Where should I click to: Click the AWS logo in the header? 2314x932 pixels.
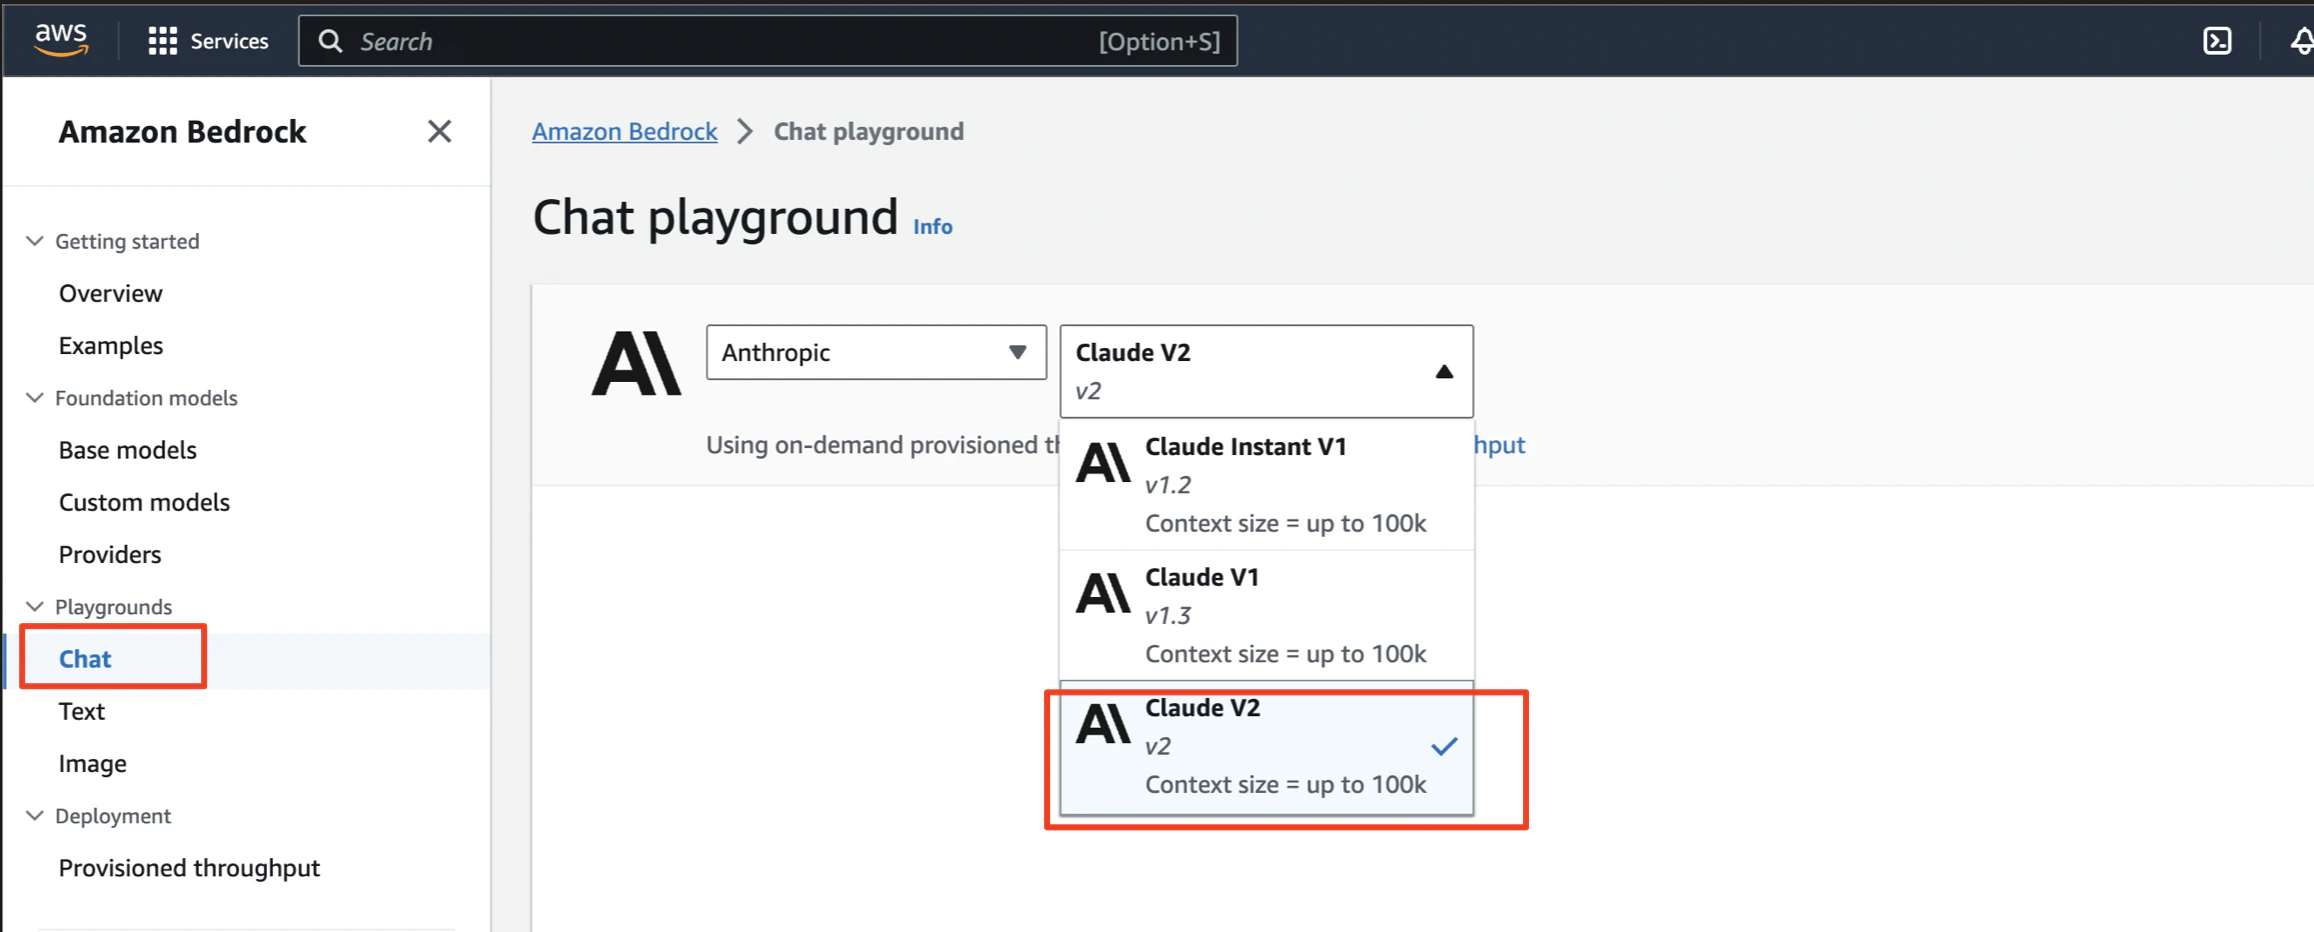pos(61,40)
